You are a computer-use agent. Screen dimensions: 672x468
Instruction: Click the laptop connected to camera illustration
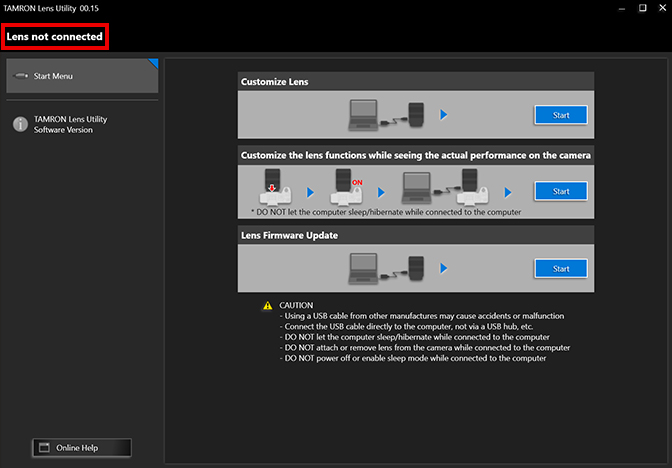(445, 186)
